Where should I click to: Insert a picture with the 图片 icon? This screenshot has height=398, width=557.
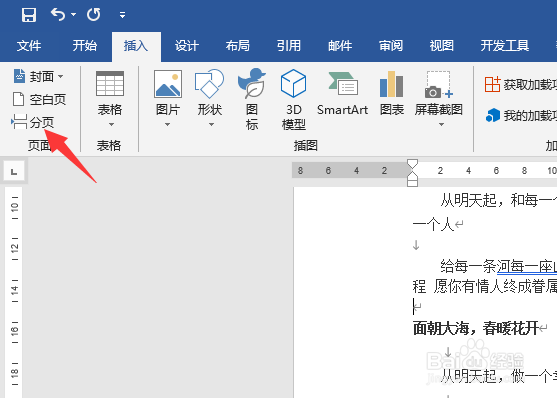pos(168,84)
